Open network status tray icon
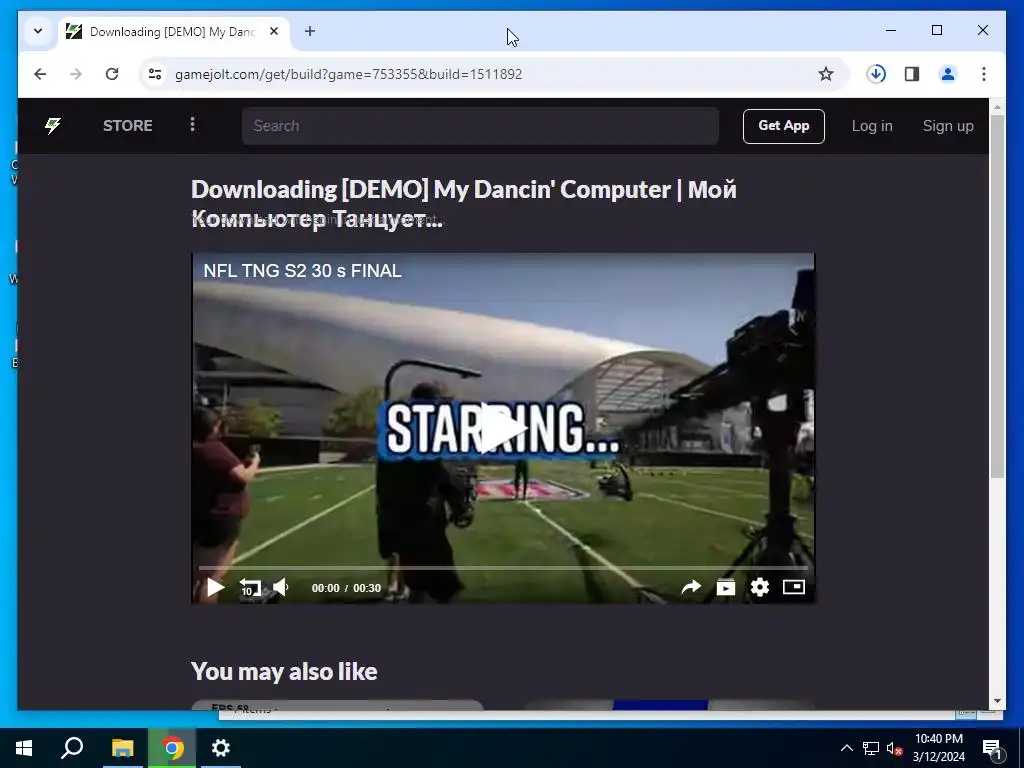Screen dimensions: 1024x768 (x=871, y=748)
